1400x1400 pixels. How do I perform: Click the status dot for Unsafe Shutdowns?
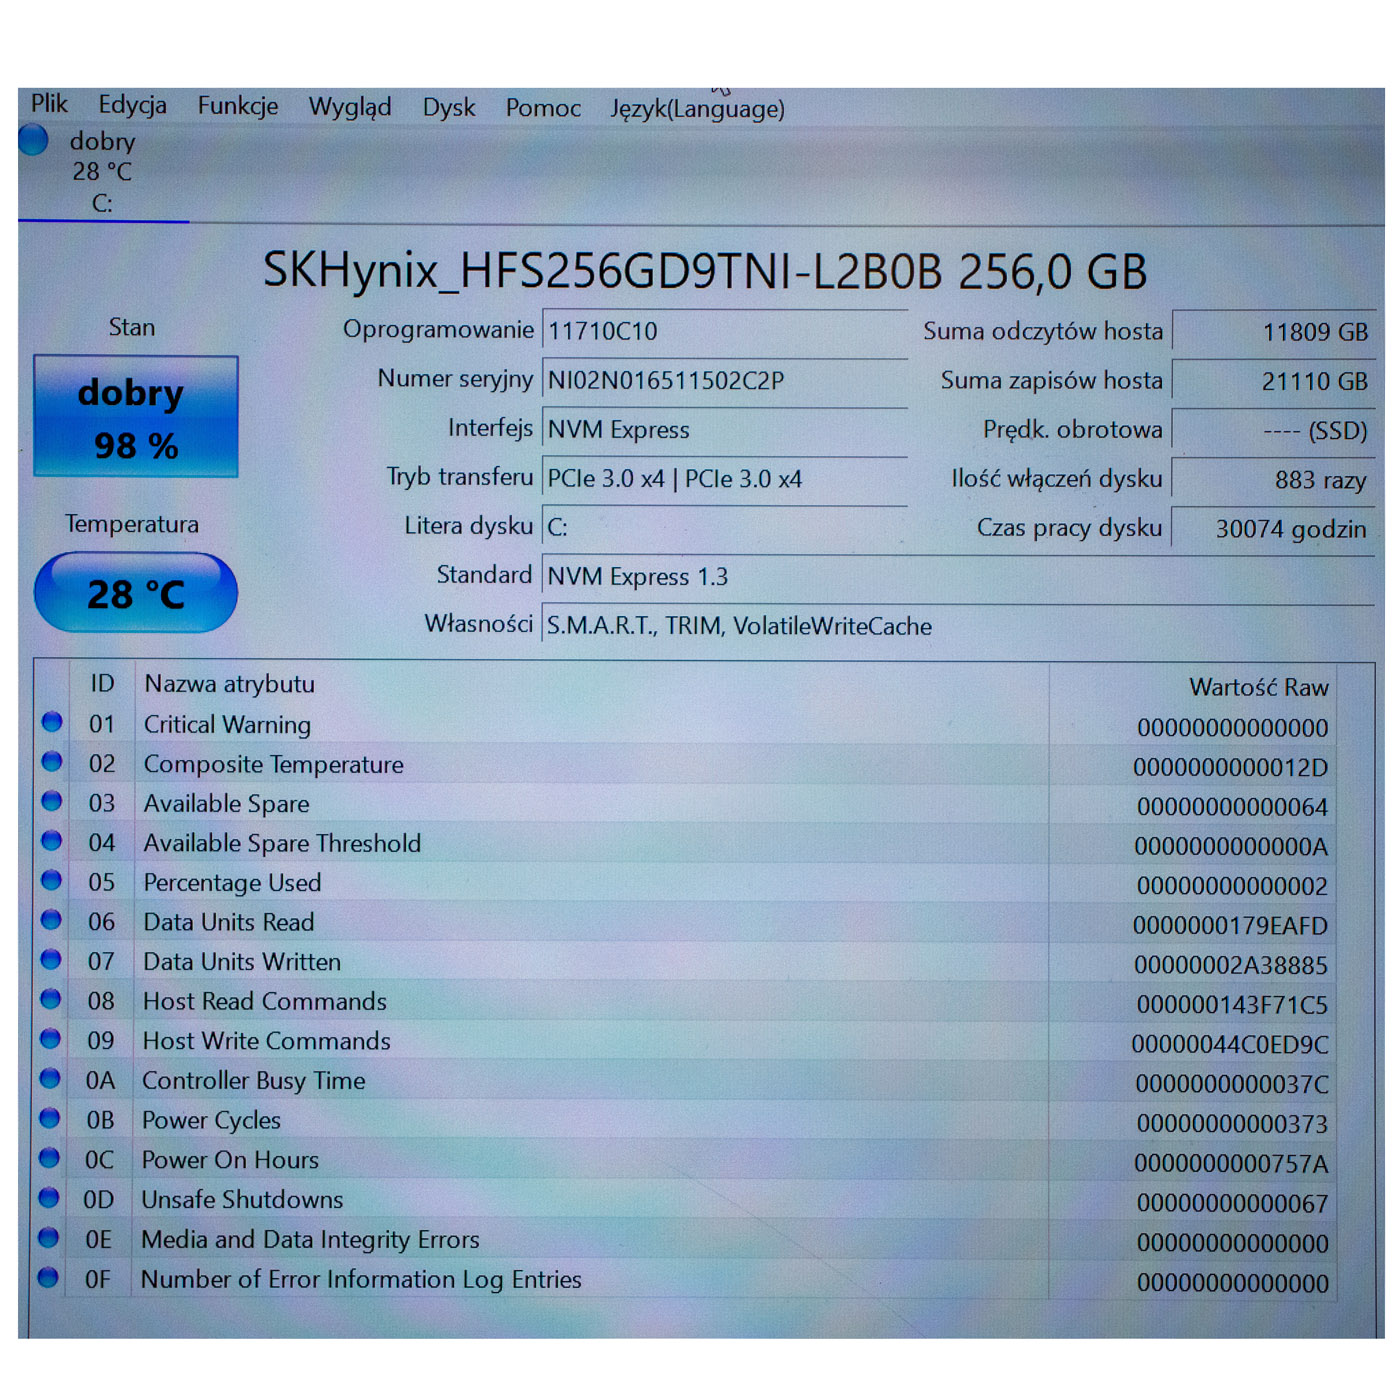[48, 1198]
